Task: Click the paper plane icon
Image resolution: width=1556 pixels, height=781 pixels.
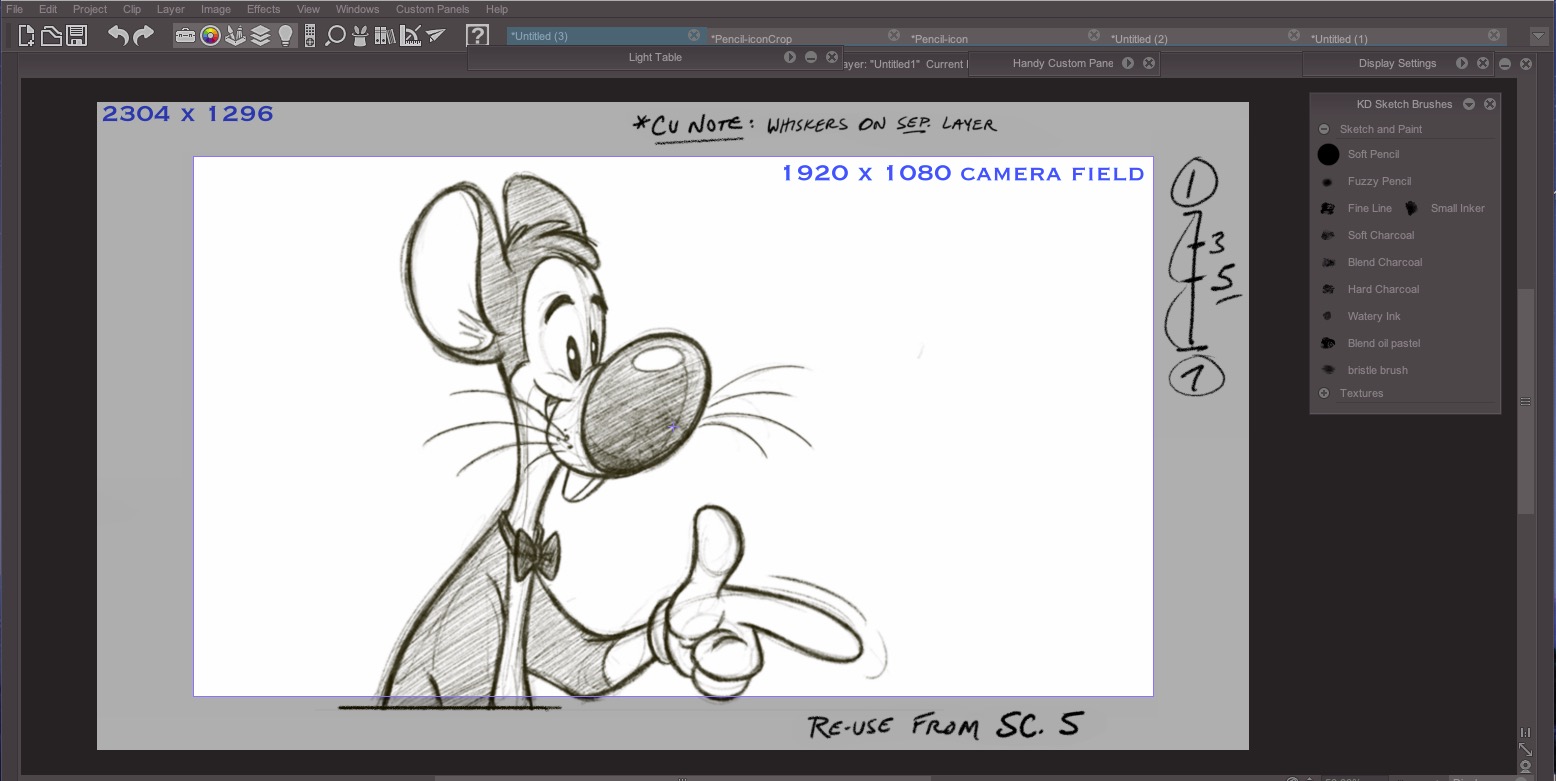Action: click(435, 36)
